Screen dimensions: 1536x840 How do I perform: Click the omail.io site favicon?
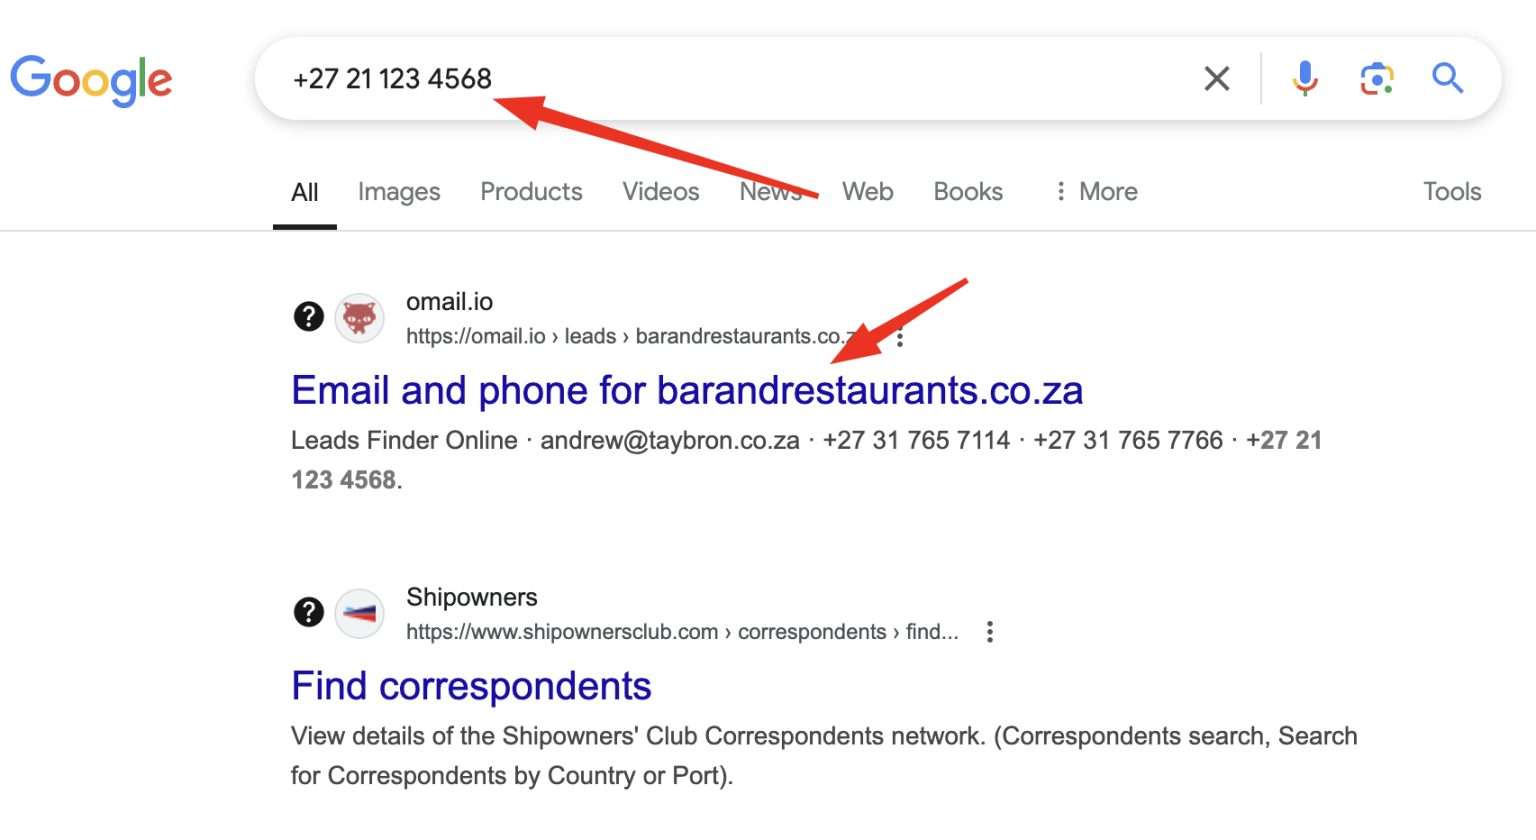(x=359, y=318)
